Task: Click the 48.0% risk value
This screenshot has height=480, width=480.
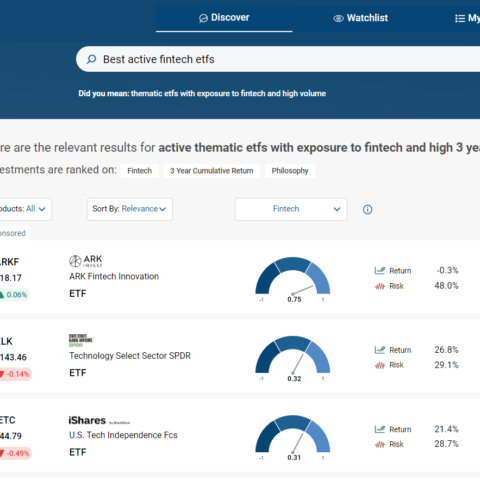Action: coord(446,286)
